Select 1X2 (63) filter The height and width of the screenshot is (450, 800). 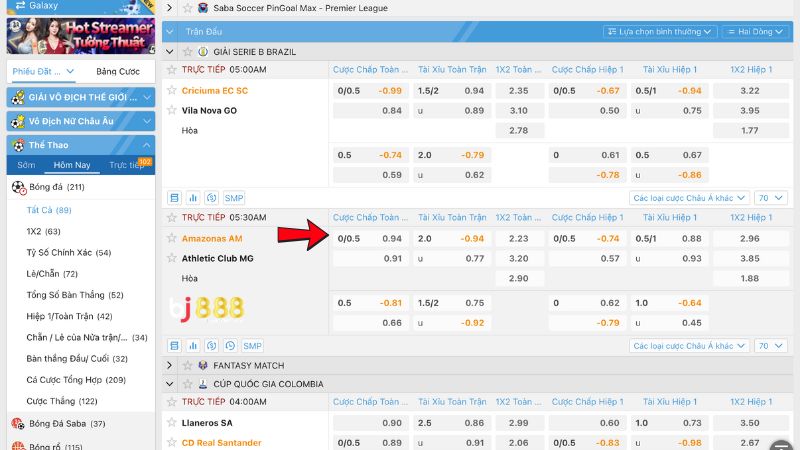click(x=43, y=231)
